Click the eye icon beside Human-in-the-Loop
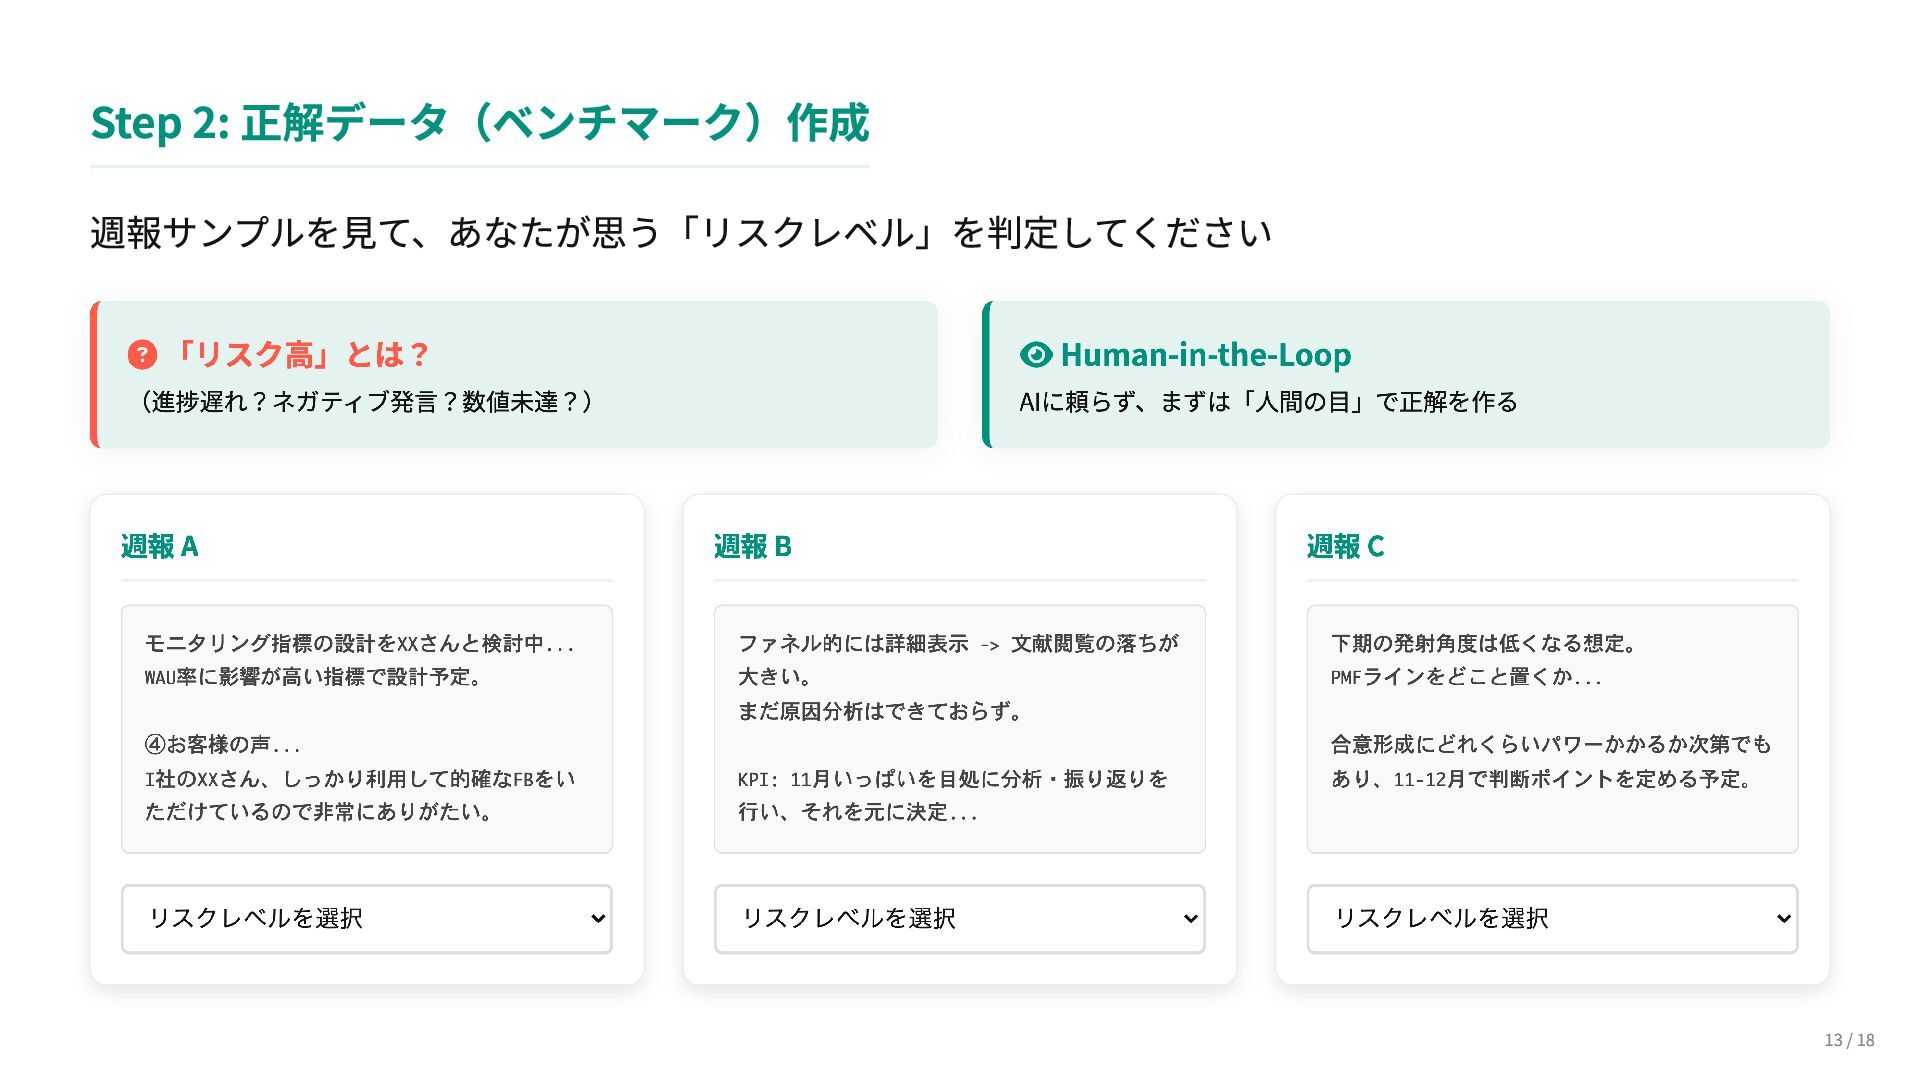This screenshot has height=1080, width=1920. (1036, 354)
